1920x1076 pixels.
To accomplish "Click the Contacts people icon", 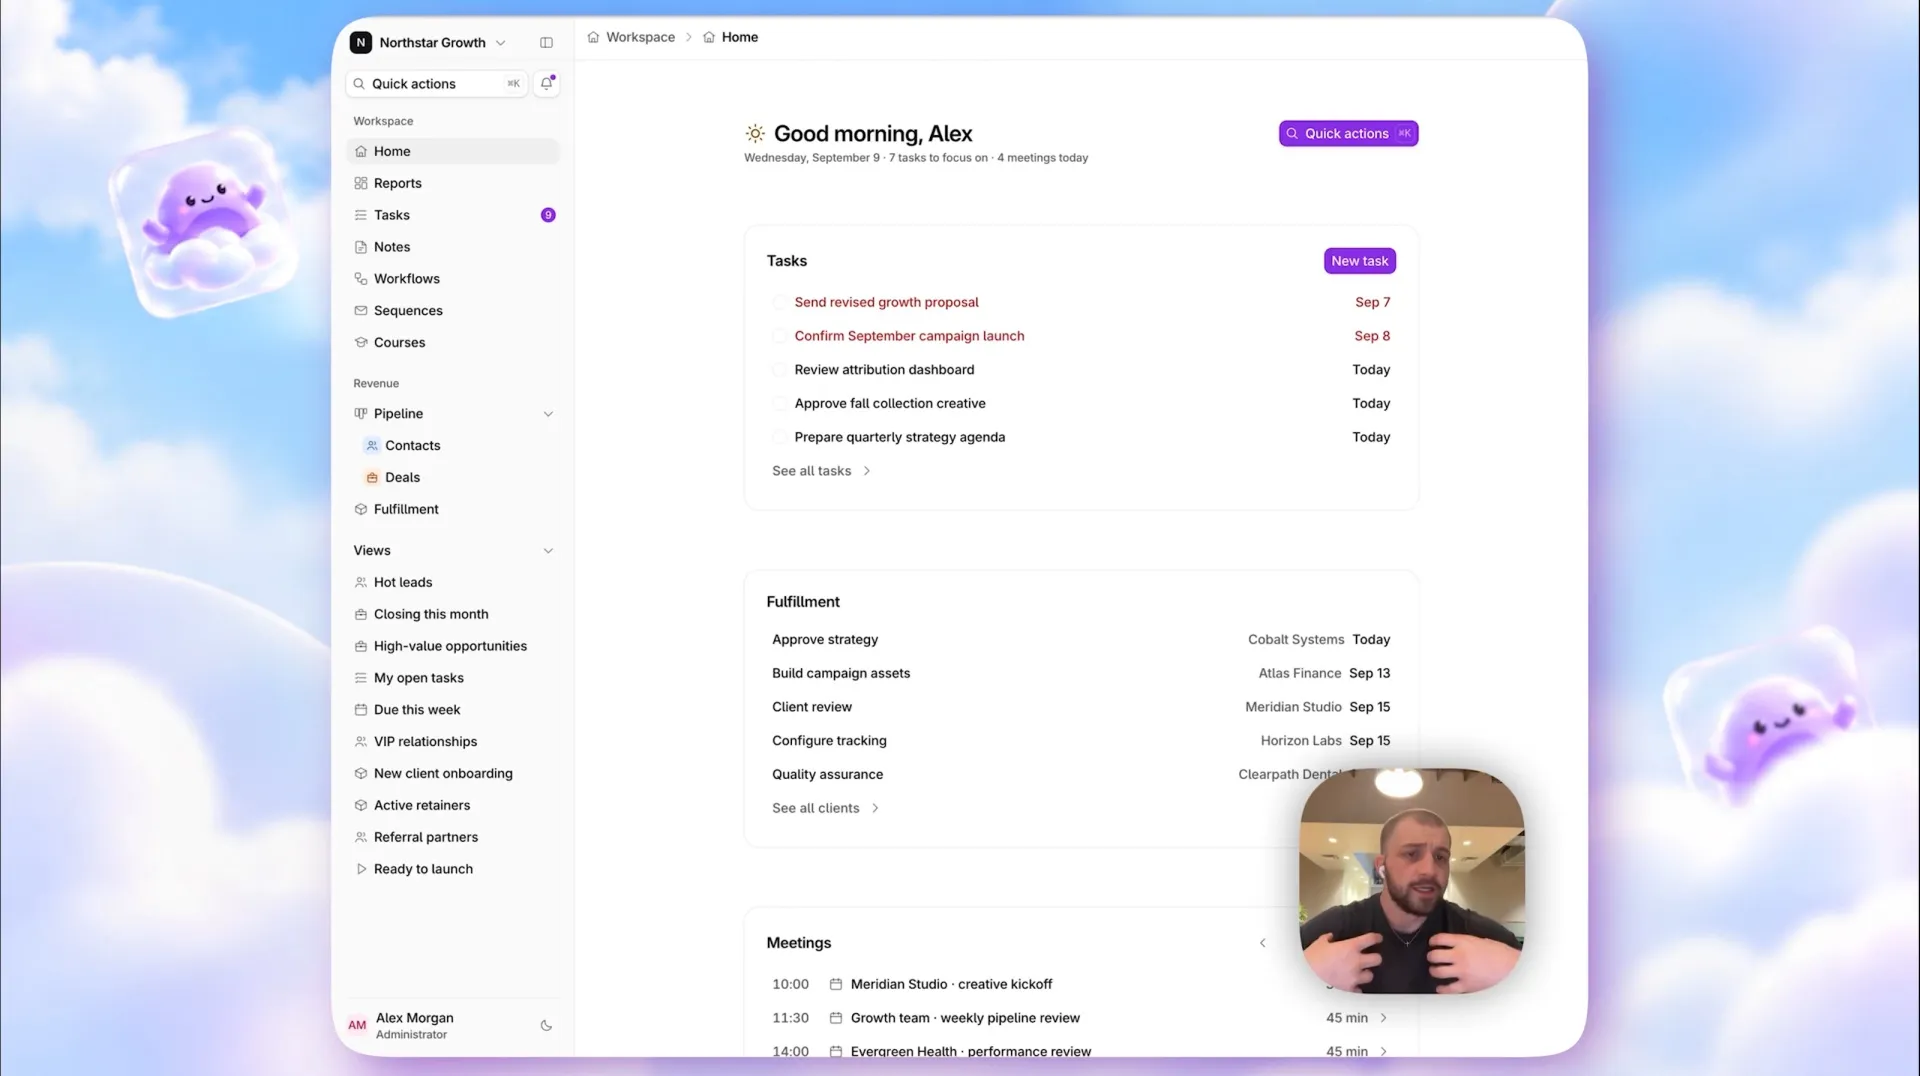I will tap(372, 445).
